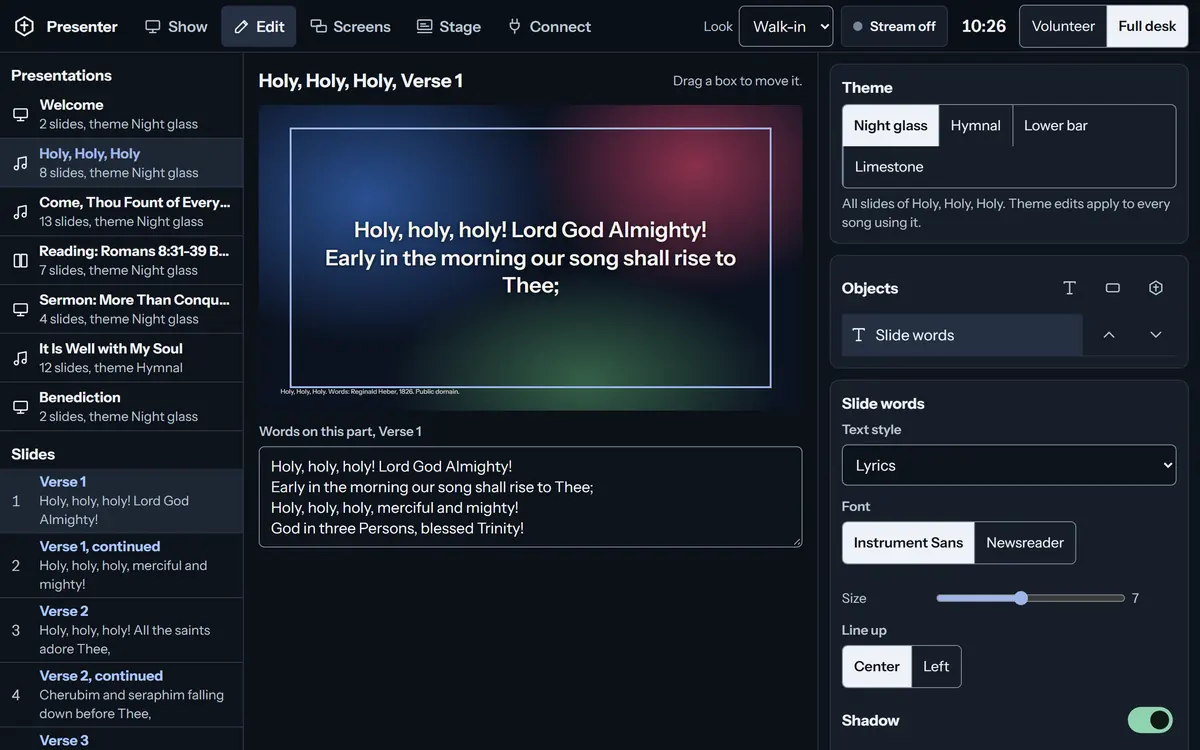This screenshot has height=750, width=1200.
Task: Select the "Verse 2, continued" slide
Action: 121,695
